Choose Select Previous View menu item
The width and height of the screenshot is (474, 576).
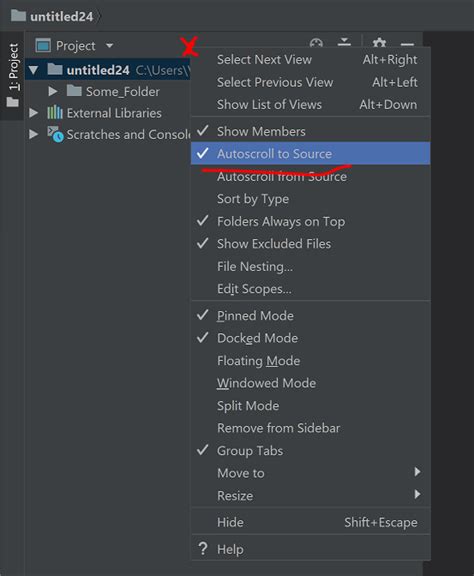tap(310, 82)
